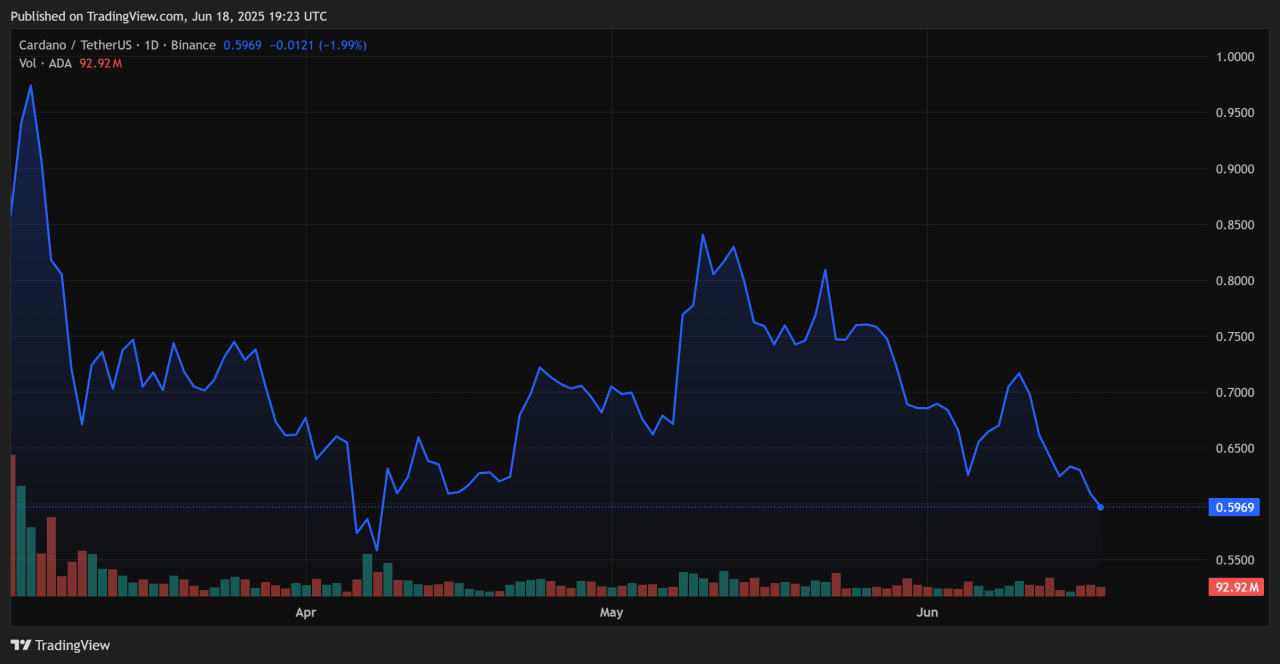Click the blue 0.5969 price tag on axis
Viewport: 1280px width, 664px height.
[x=1234, y=507]
